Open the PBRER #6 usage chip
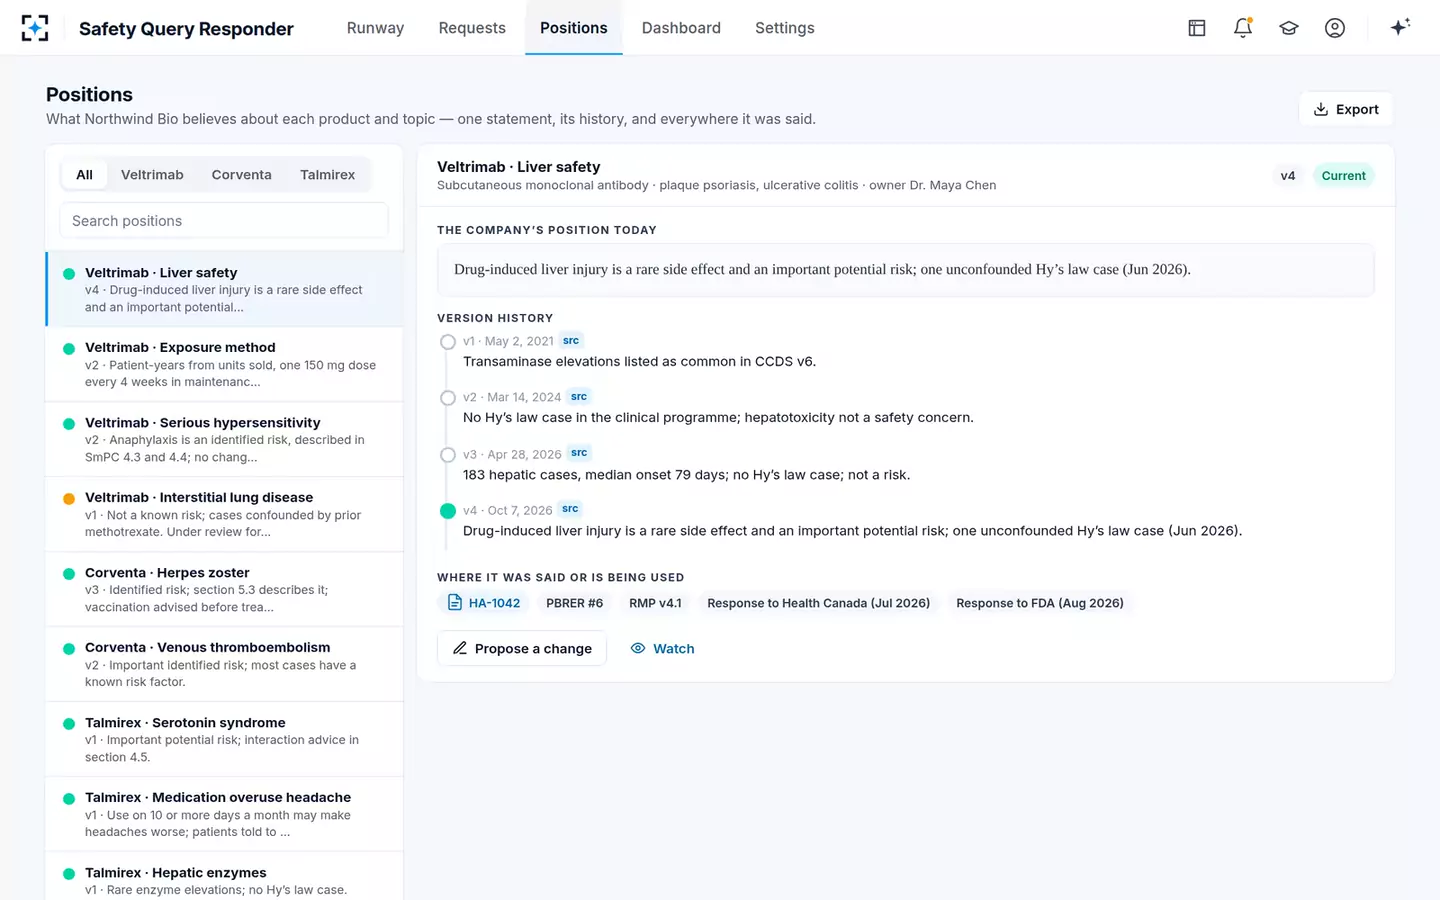 [575, 603]
